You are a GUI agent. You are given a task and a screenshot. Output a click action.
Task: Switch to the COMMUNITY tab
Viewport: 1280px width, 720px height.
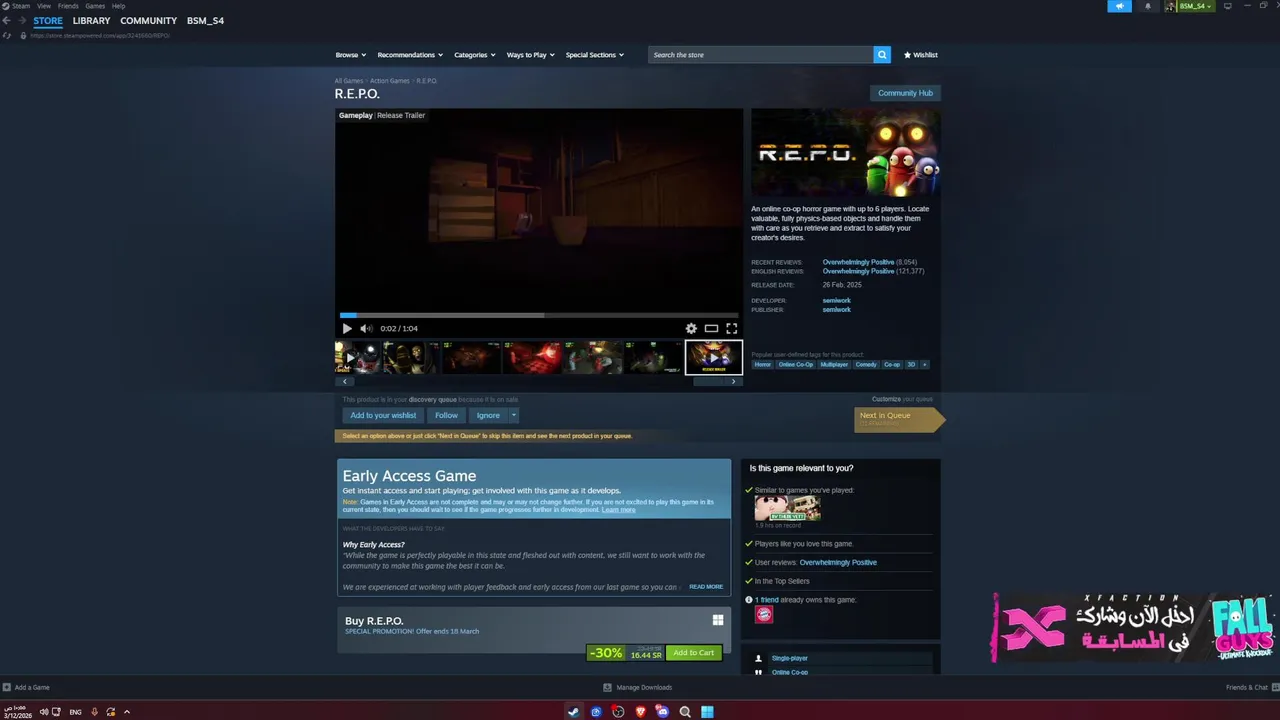pyautogui.click(x=148, y=21)
